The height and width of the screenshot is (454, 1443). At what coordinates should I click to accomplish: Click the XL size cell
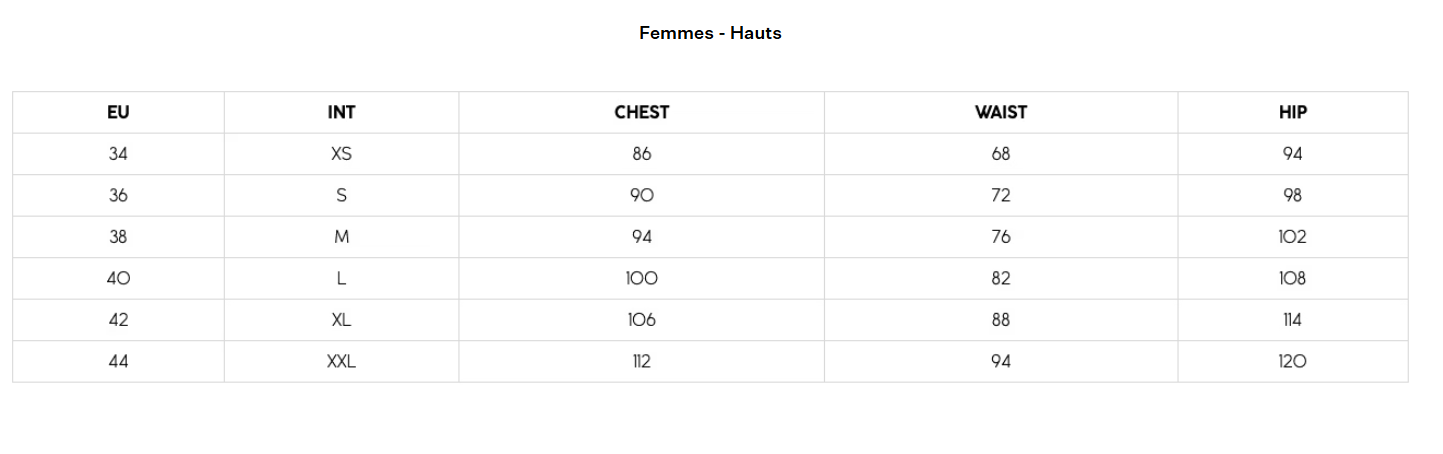coord(341,320)
